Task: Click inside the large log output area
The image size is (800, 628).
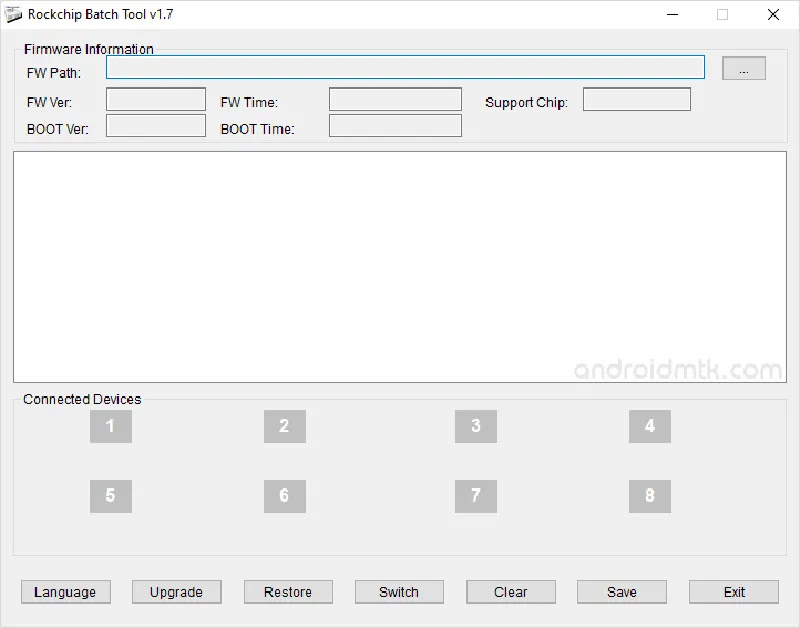Action: coord(400,267)
